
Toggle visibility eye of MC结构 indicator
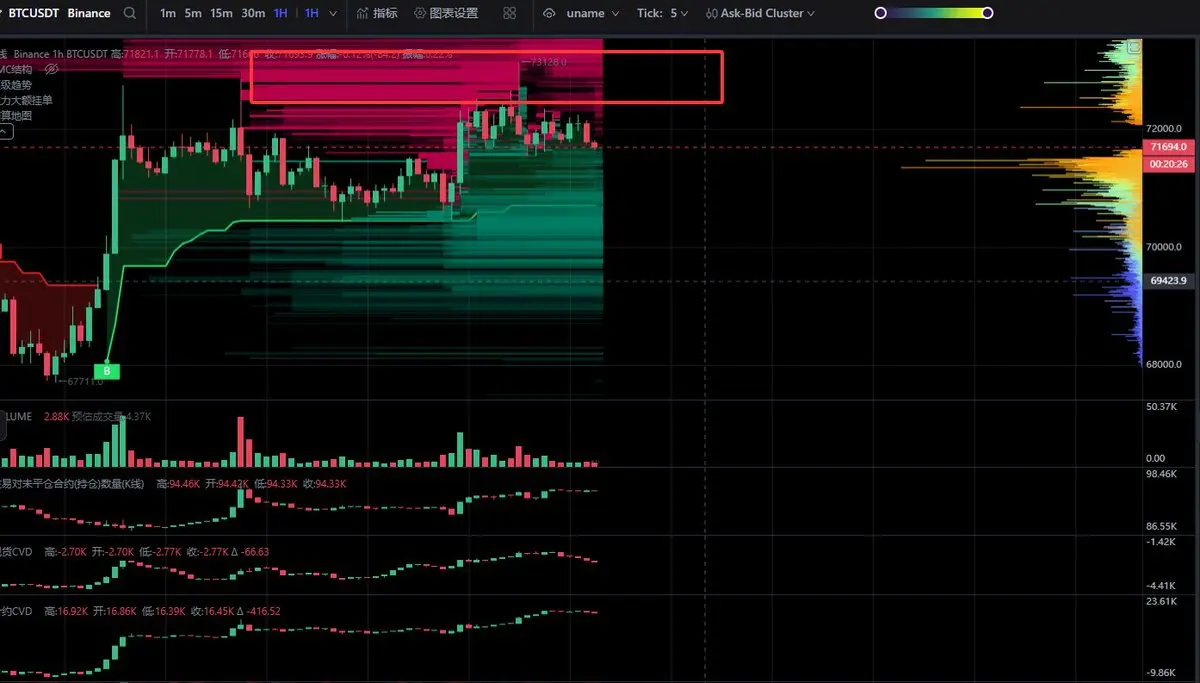pos(52,69)
